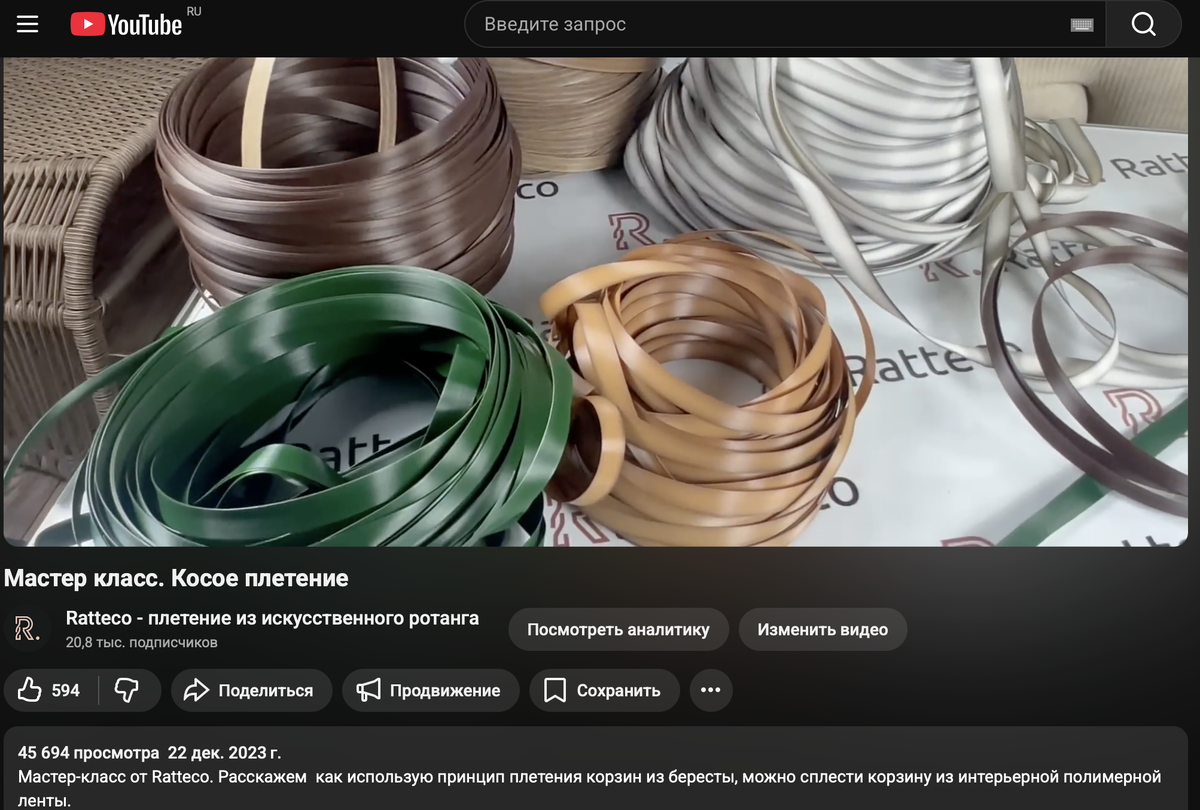1200x810 pixels.
Task: Open the on-screen keyboard icon
Action: [x=1081, y=25]
